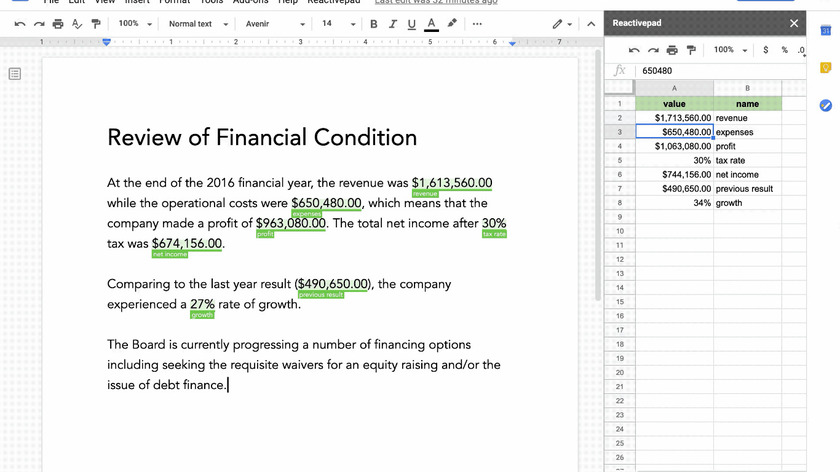This screenshot has height=472, width=840.
Task: Open the Normal text style dropdown
Action: tap(198, 24)
